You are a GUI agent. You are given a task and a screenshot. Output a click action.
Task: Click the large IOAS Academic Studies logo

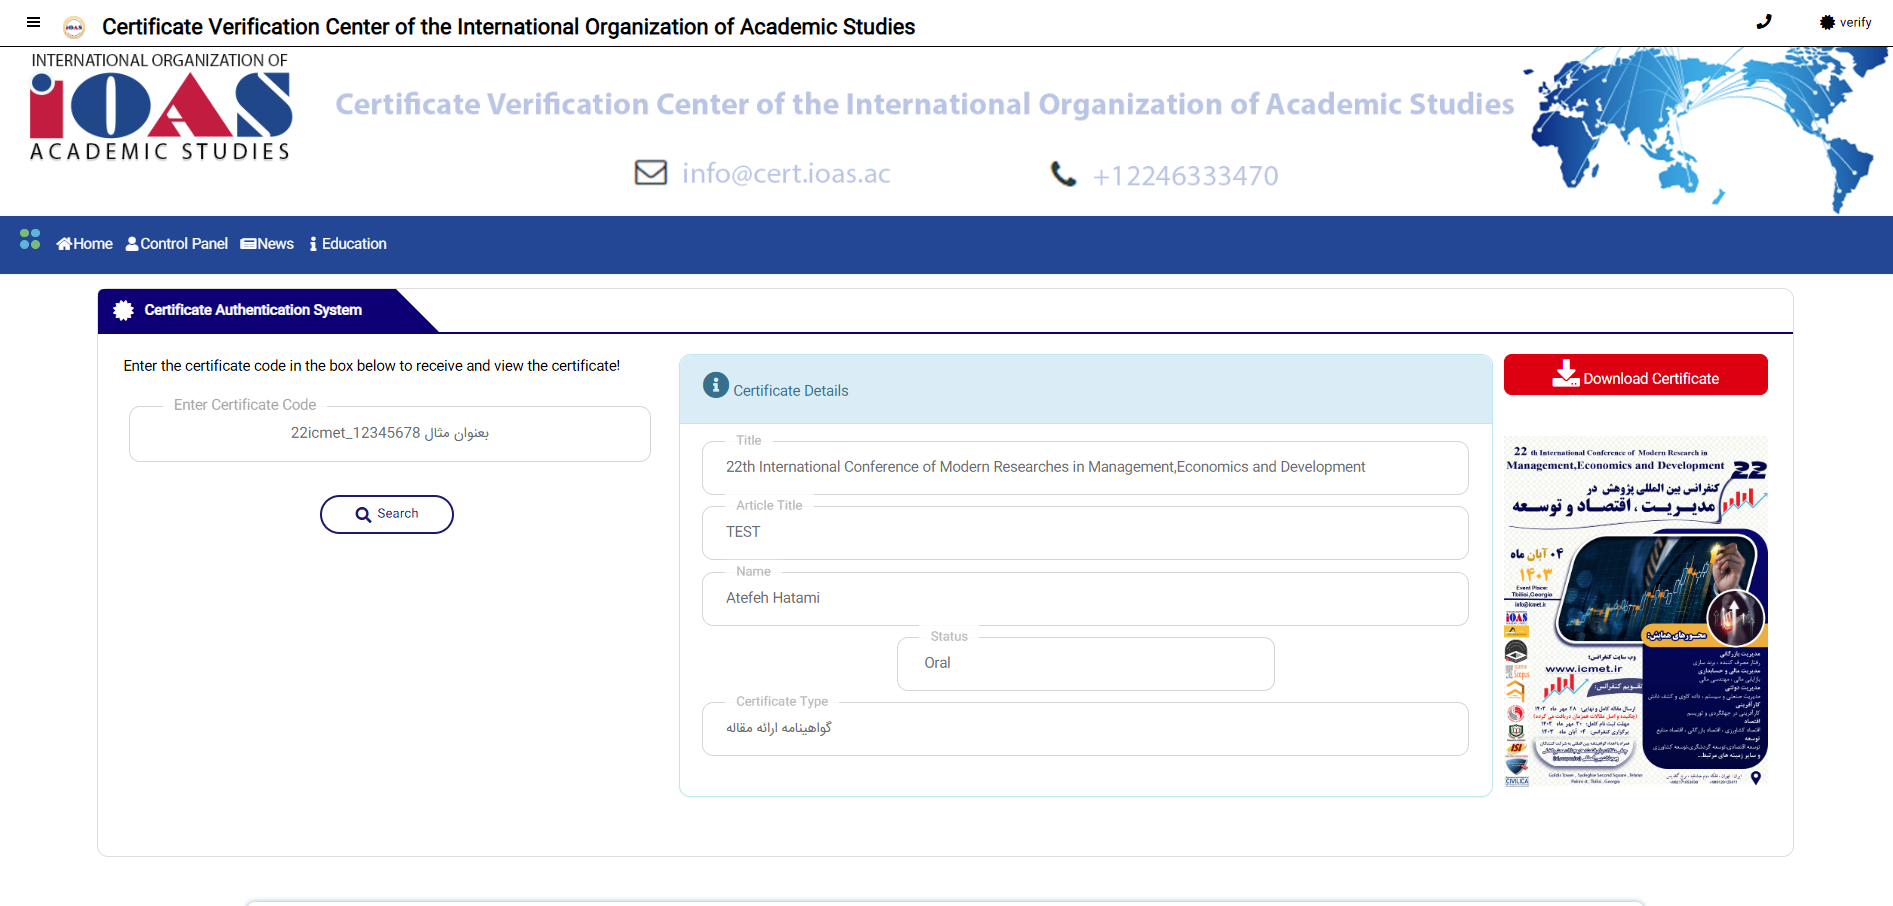[161, 107]
